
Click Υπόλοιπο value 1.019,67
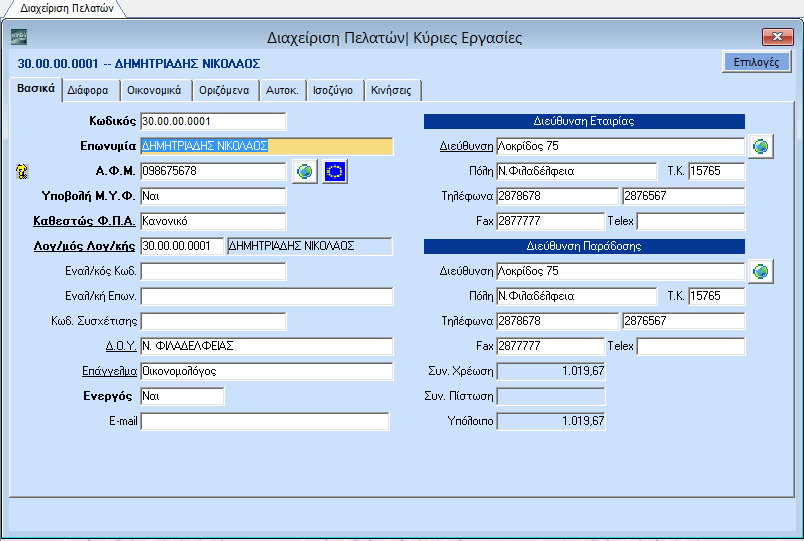point(551,422)
